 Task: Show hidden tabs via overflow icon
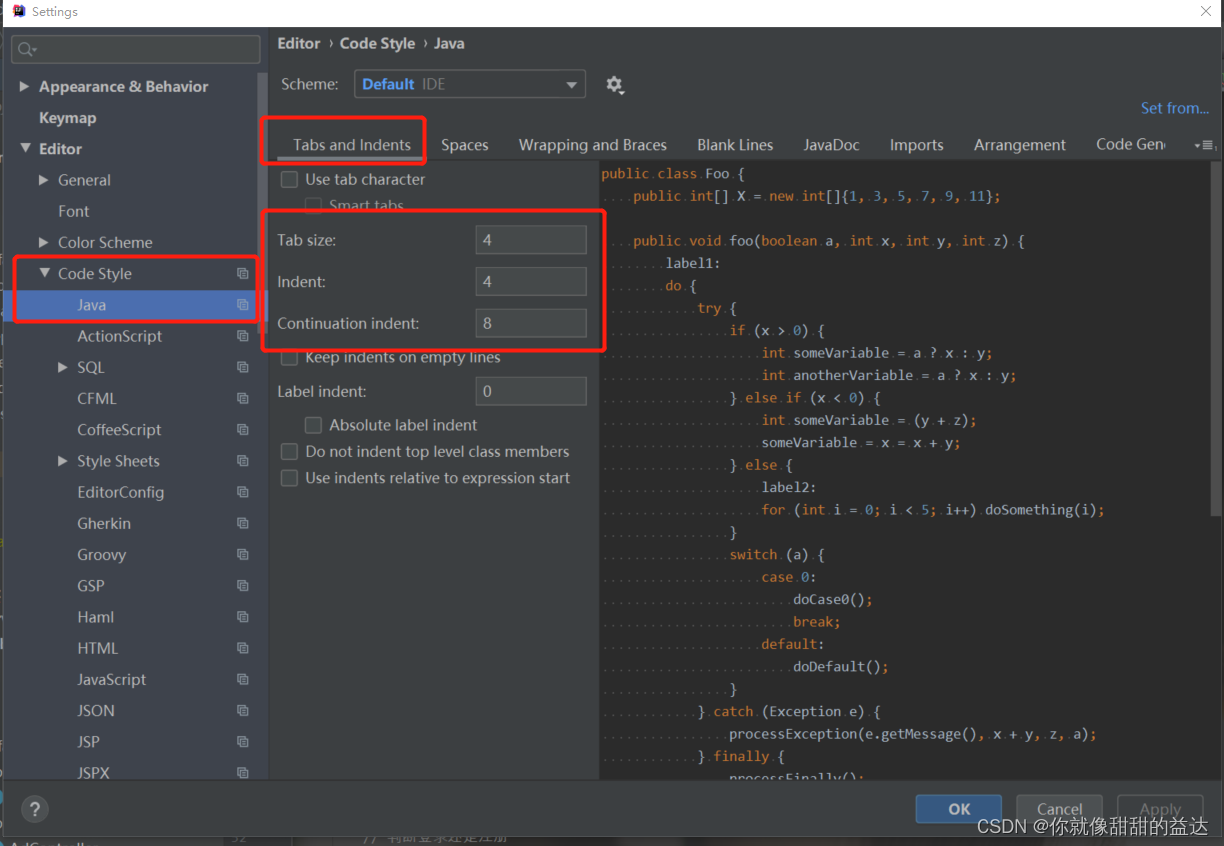(1203, 145)
